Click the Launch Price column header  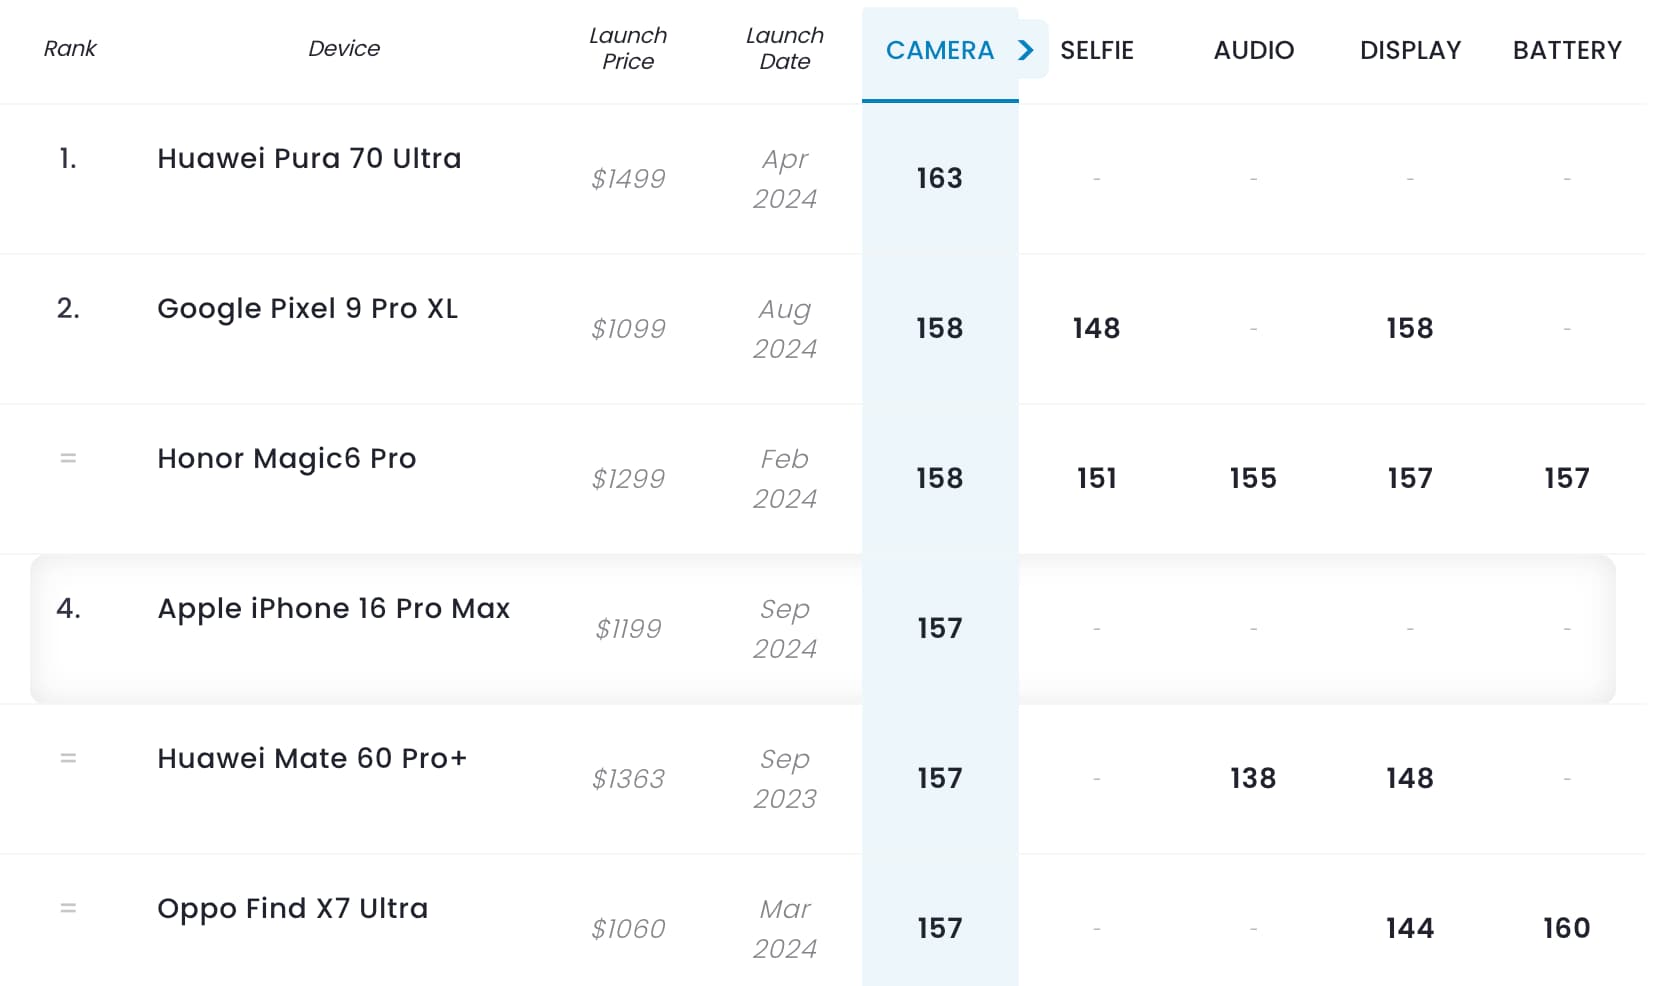coord(628,48)
